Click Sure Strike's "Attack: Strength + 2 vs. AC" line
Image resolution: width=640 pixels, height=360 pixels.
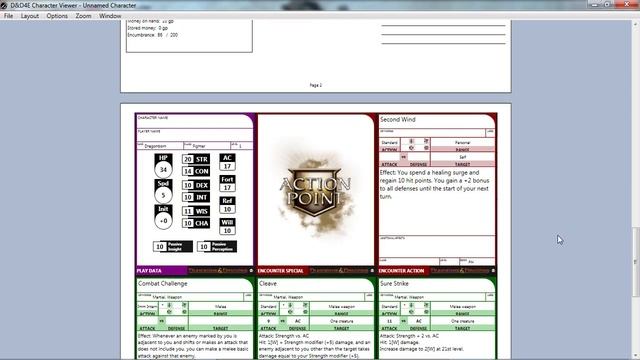(409, 336)
